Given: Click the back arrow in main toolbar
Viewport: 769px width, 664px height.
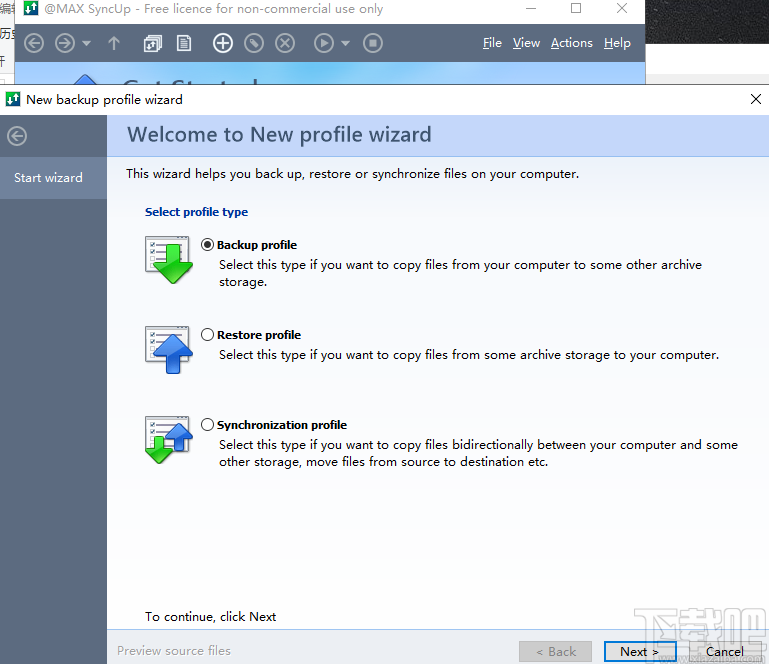Looking at the screenshot, I should pyautogui.click(x=34, y=43).
